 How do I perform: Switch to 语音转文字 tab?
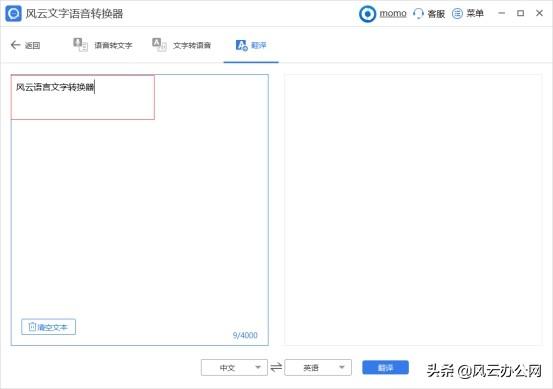pos(113,45)
